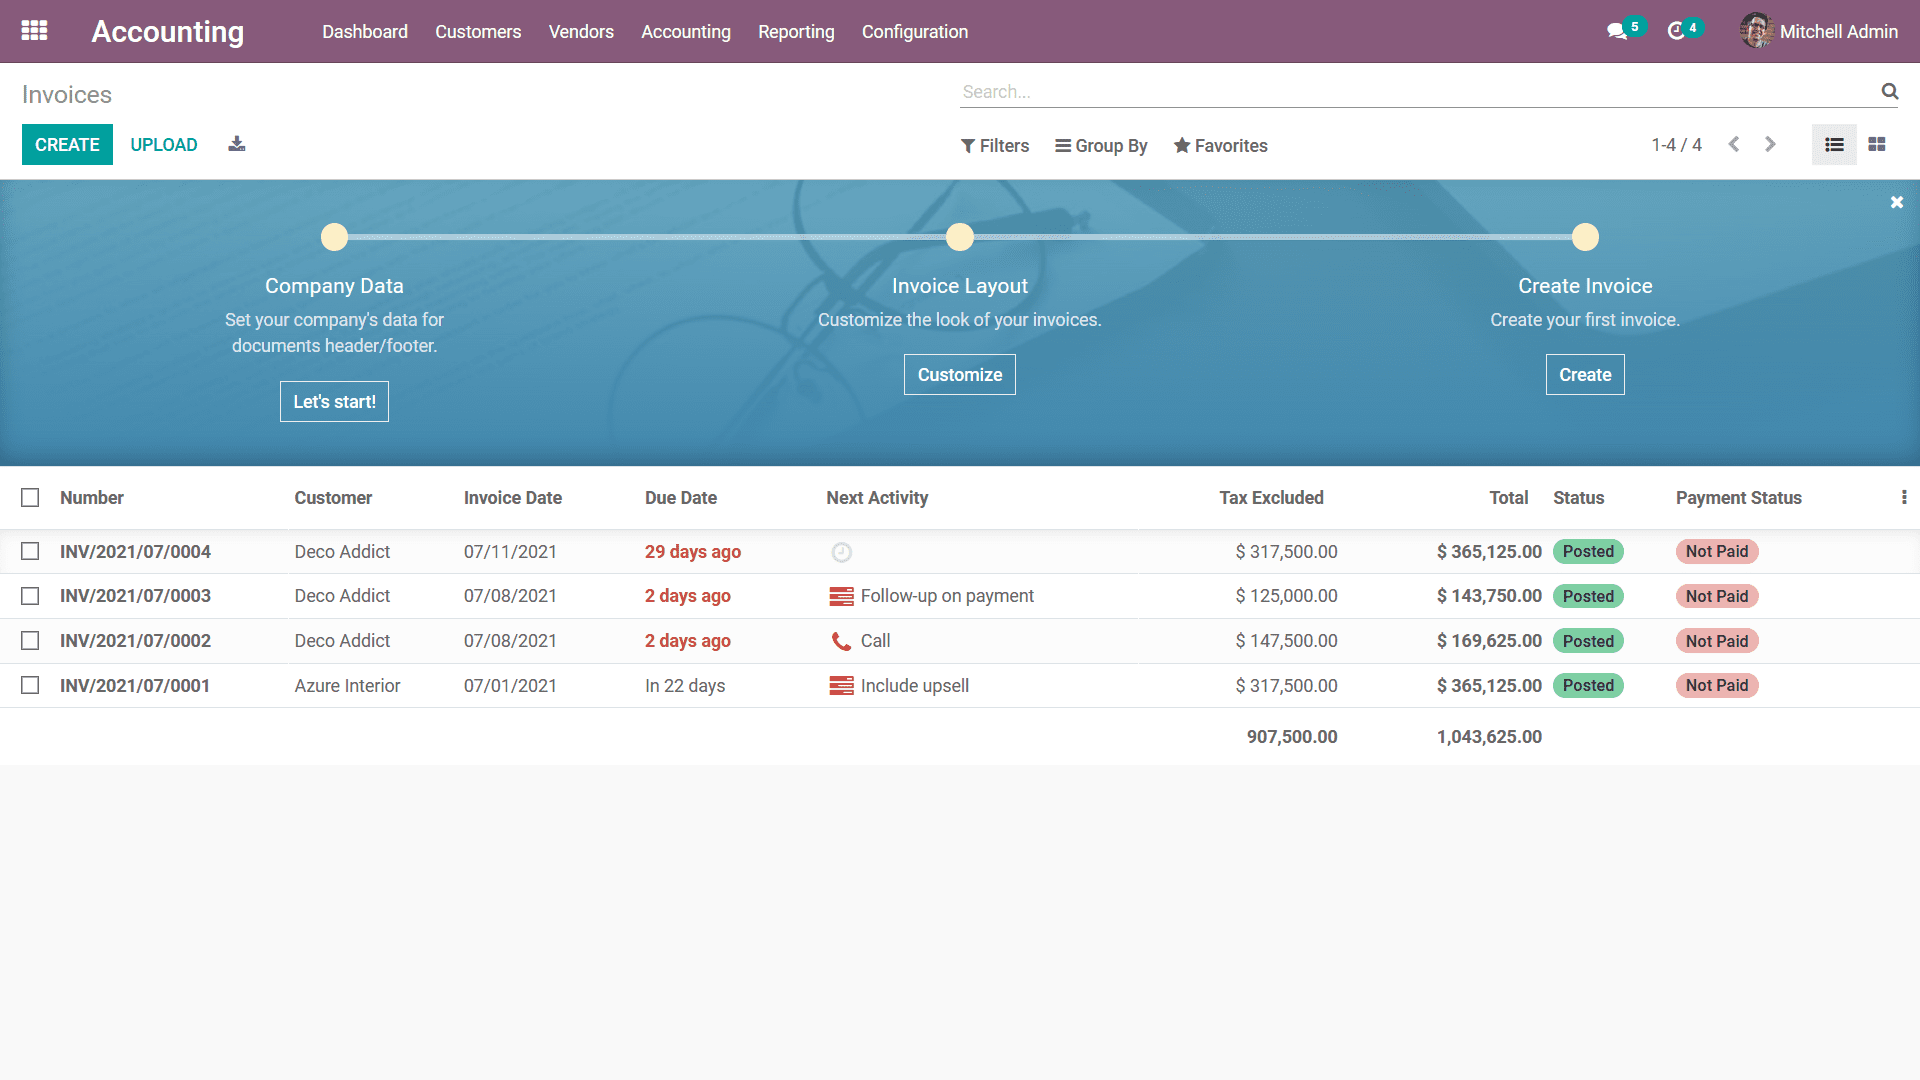
Task: Go to next page arrow
Action: [1770, 145]
